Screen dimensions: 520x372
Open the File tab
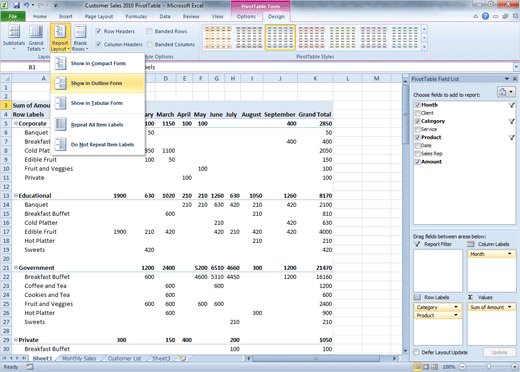pyautogui.click(x=13, y=16)
